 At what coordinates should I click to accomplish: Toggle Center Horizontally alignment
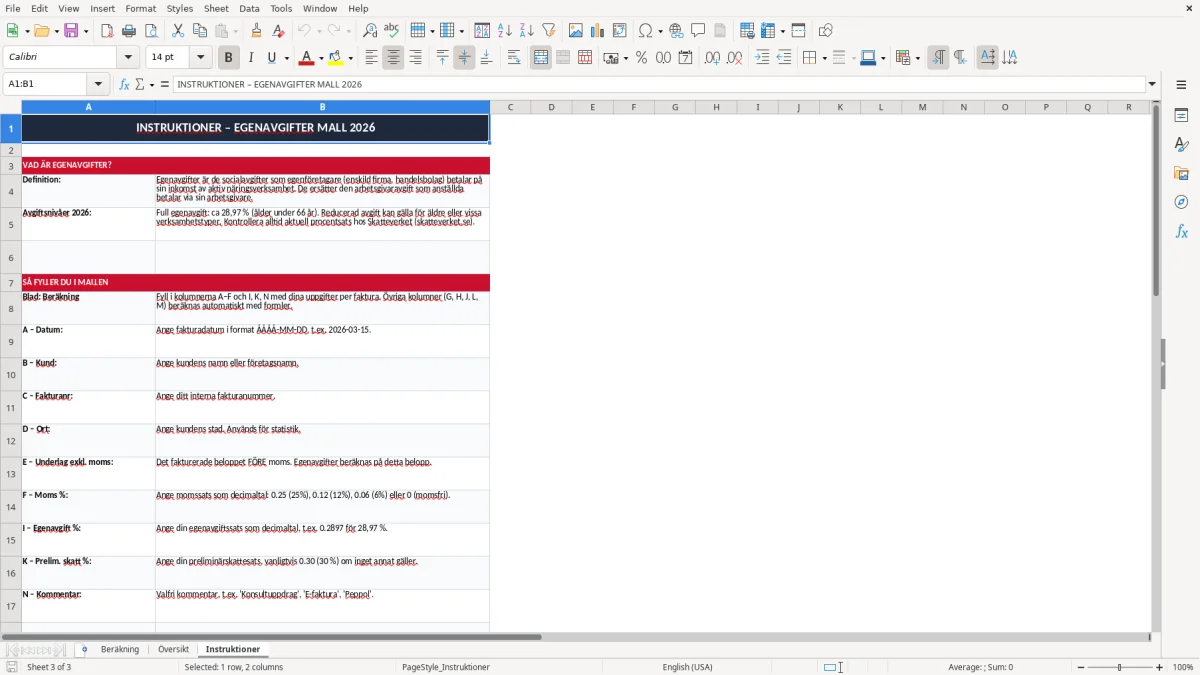[x=393, y=58]
